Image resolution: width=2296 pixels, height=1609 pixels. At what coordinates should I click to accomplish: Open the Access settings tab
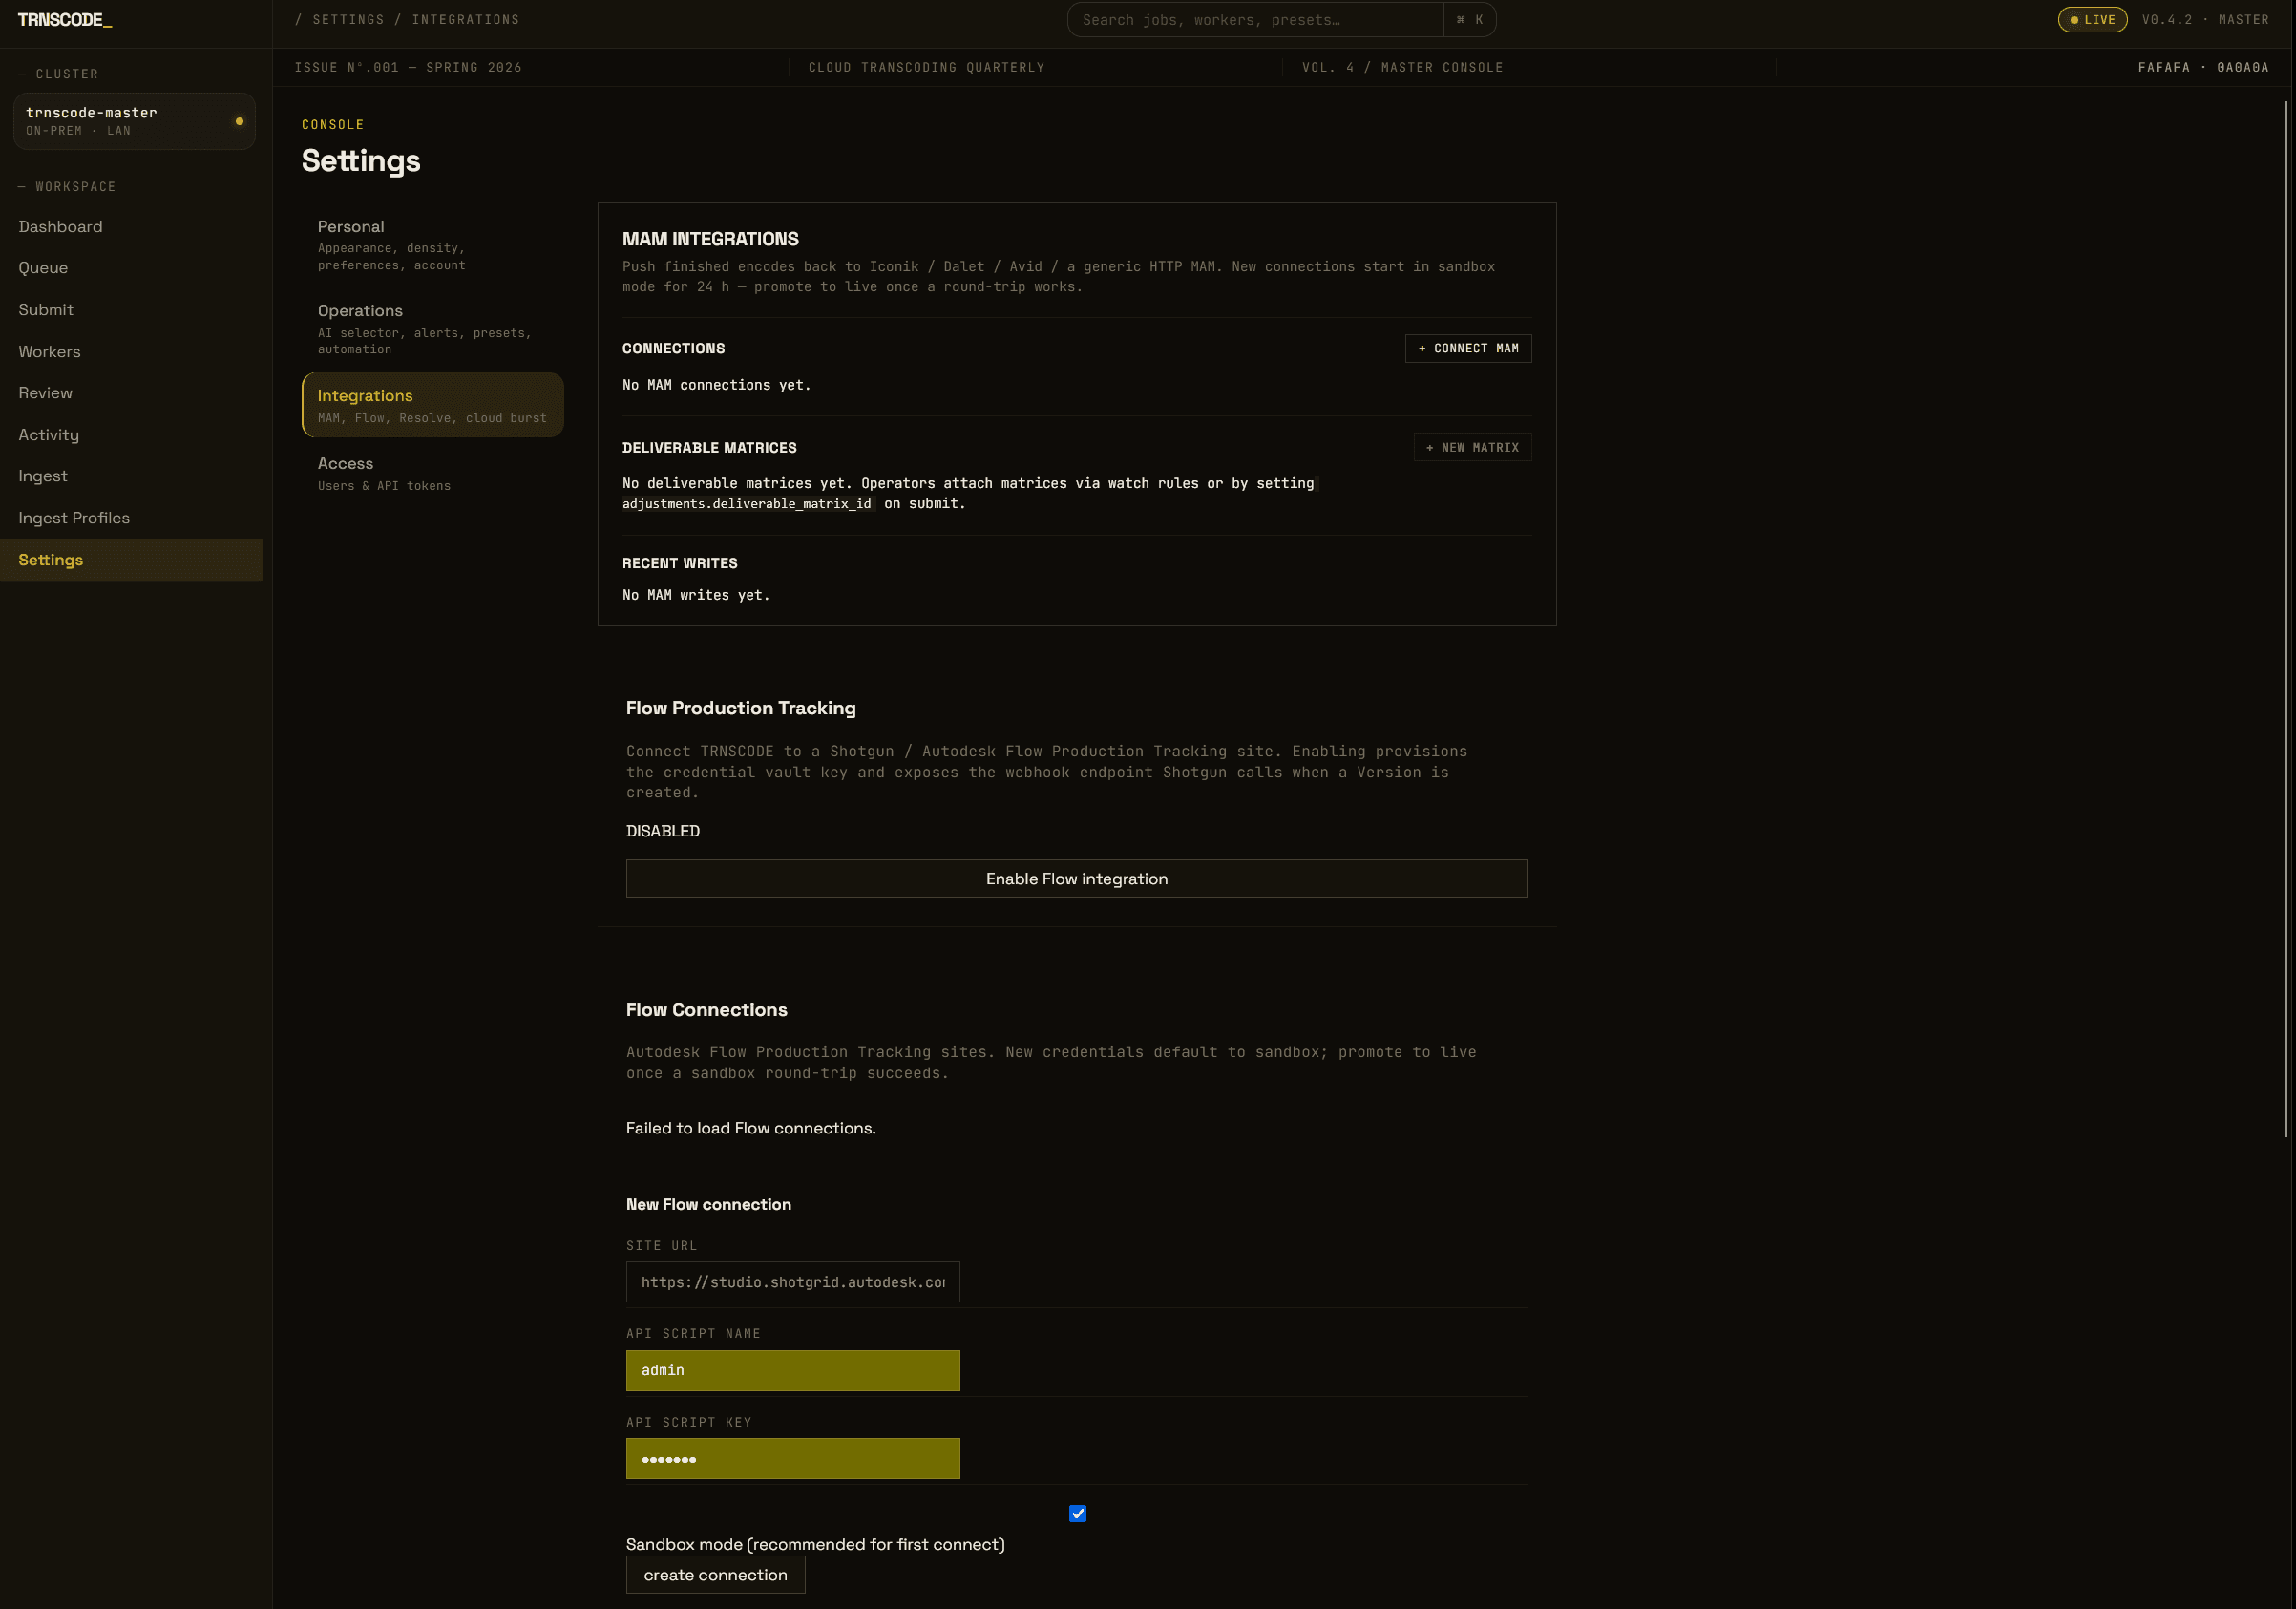point(432,473)
